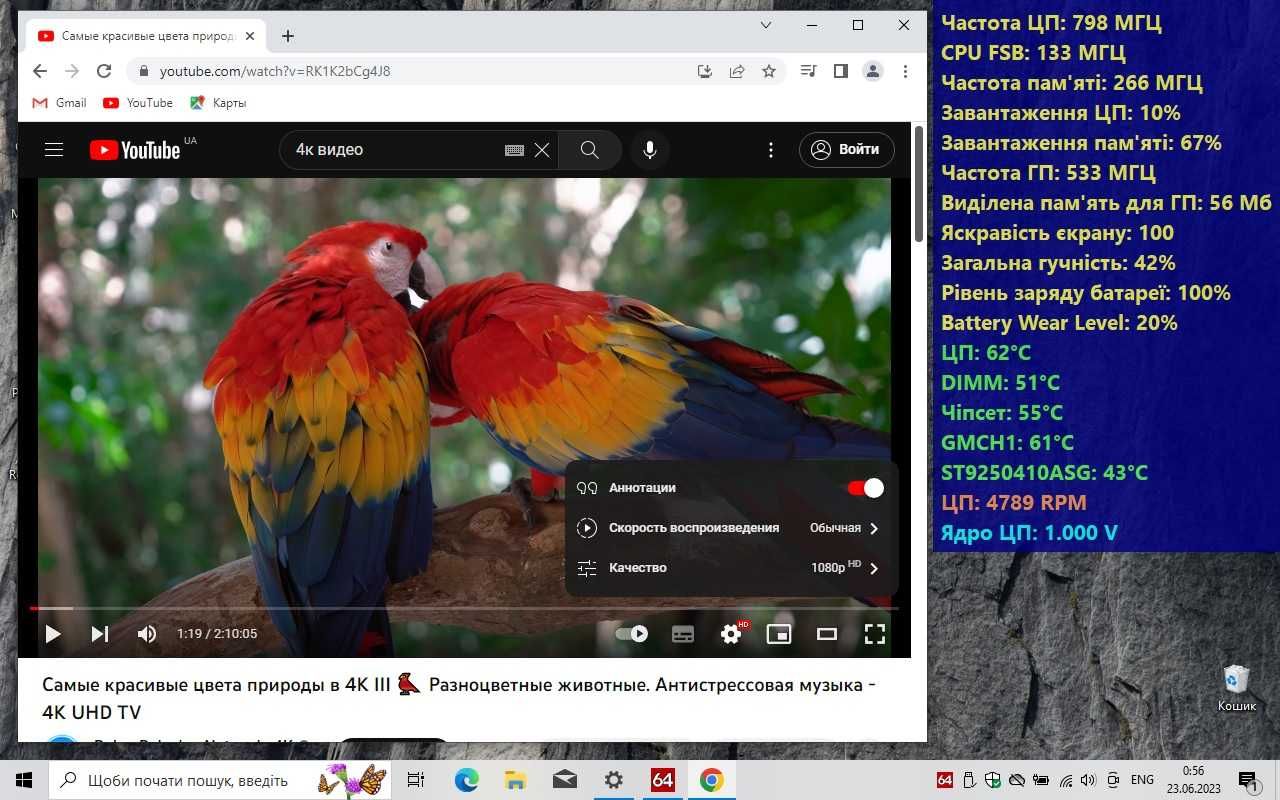The width and height of the screenshot is (1280, 800).
Task: Open File Explorer from the taskbar
Action: pos(515,780)
